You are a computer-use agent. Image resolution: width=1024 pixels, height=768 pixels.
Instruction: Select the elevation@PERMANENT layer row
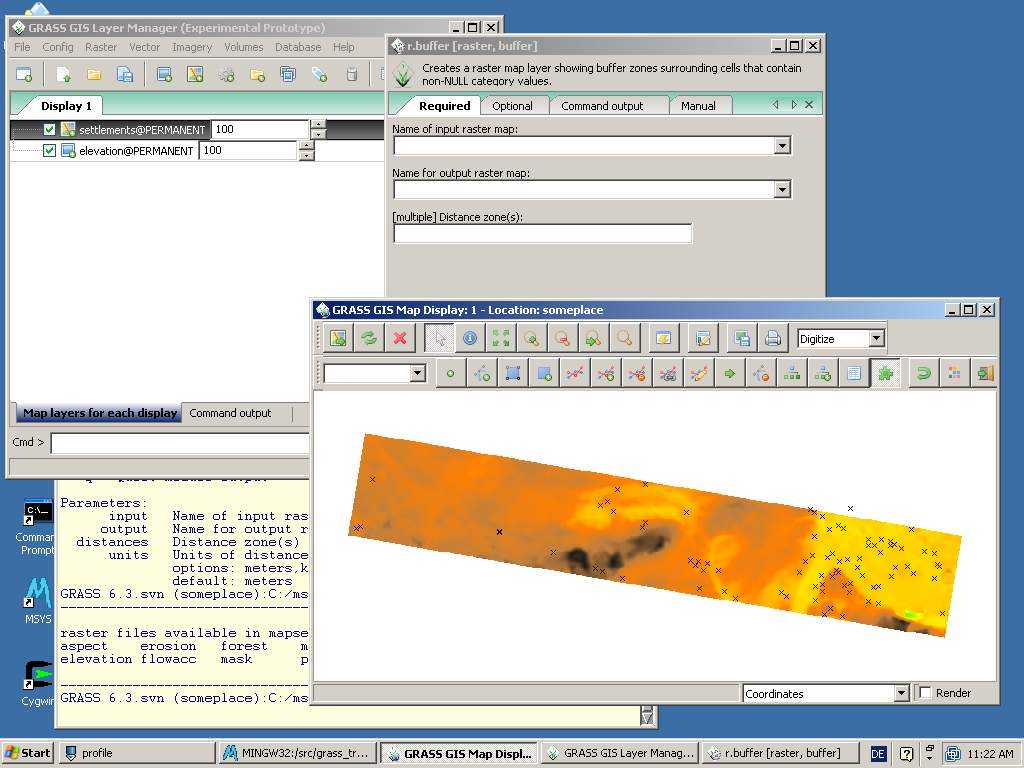pyautogui.click(x=199, y=150)
